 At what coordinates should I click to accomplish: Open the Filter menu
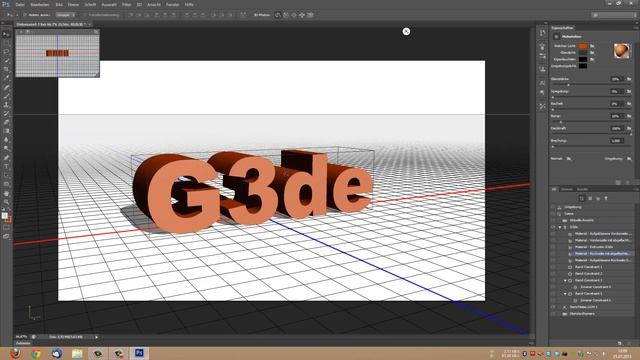(127, 4)
